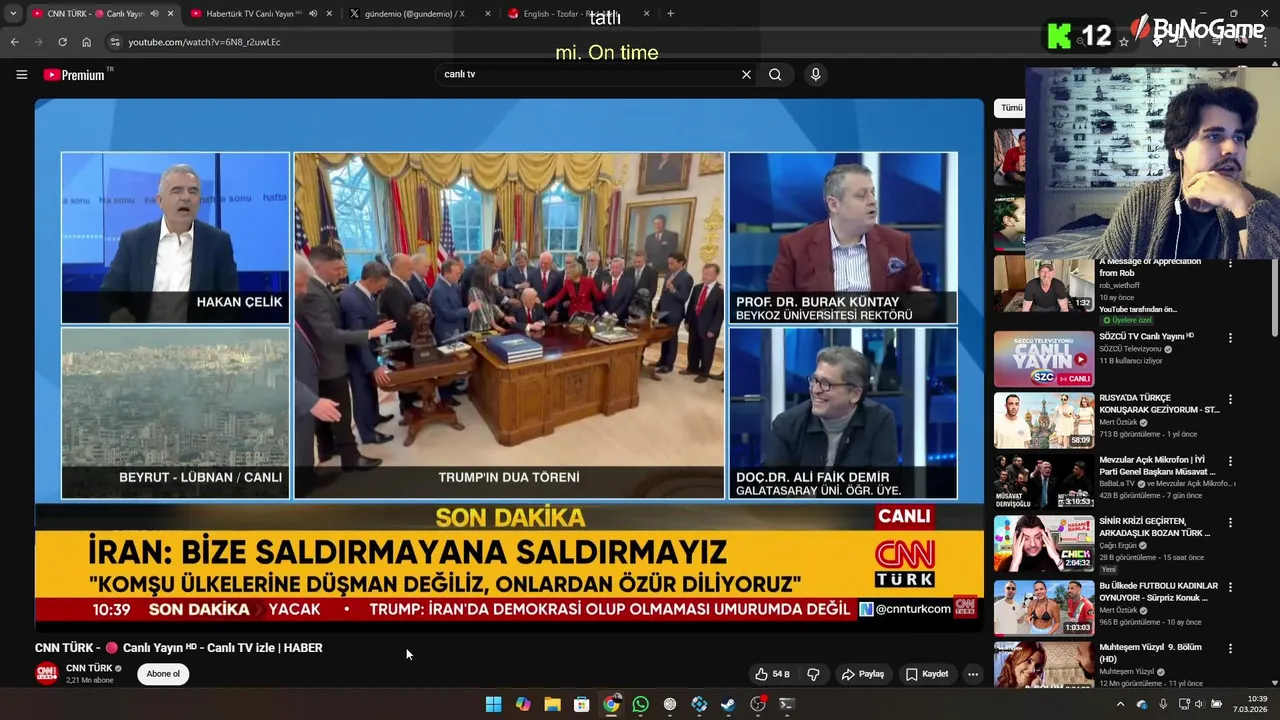Open a new browser tab
The width and height of the screenshot is (1280, 720).
pyautogui.click(x=670, y=14)
